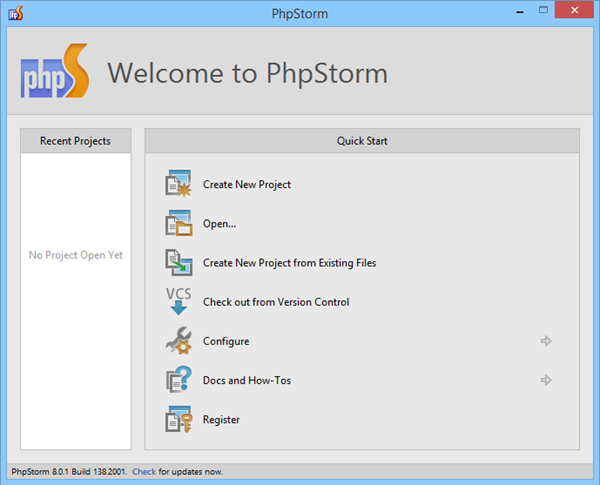Select the Create New Project text label
The height and width of the screenshot is (485, 600).
[246, 184]
